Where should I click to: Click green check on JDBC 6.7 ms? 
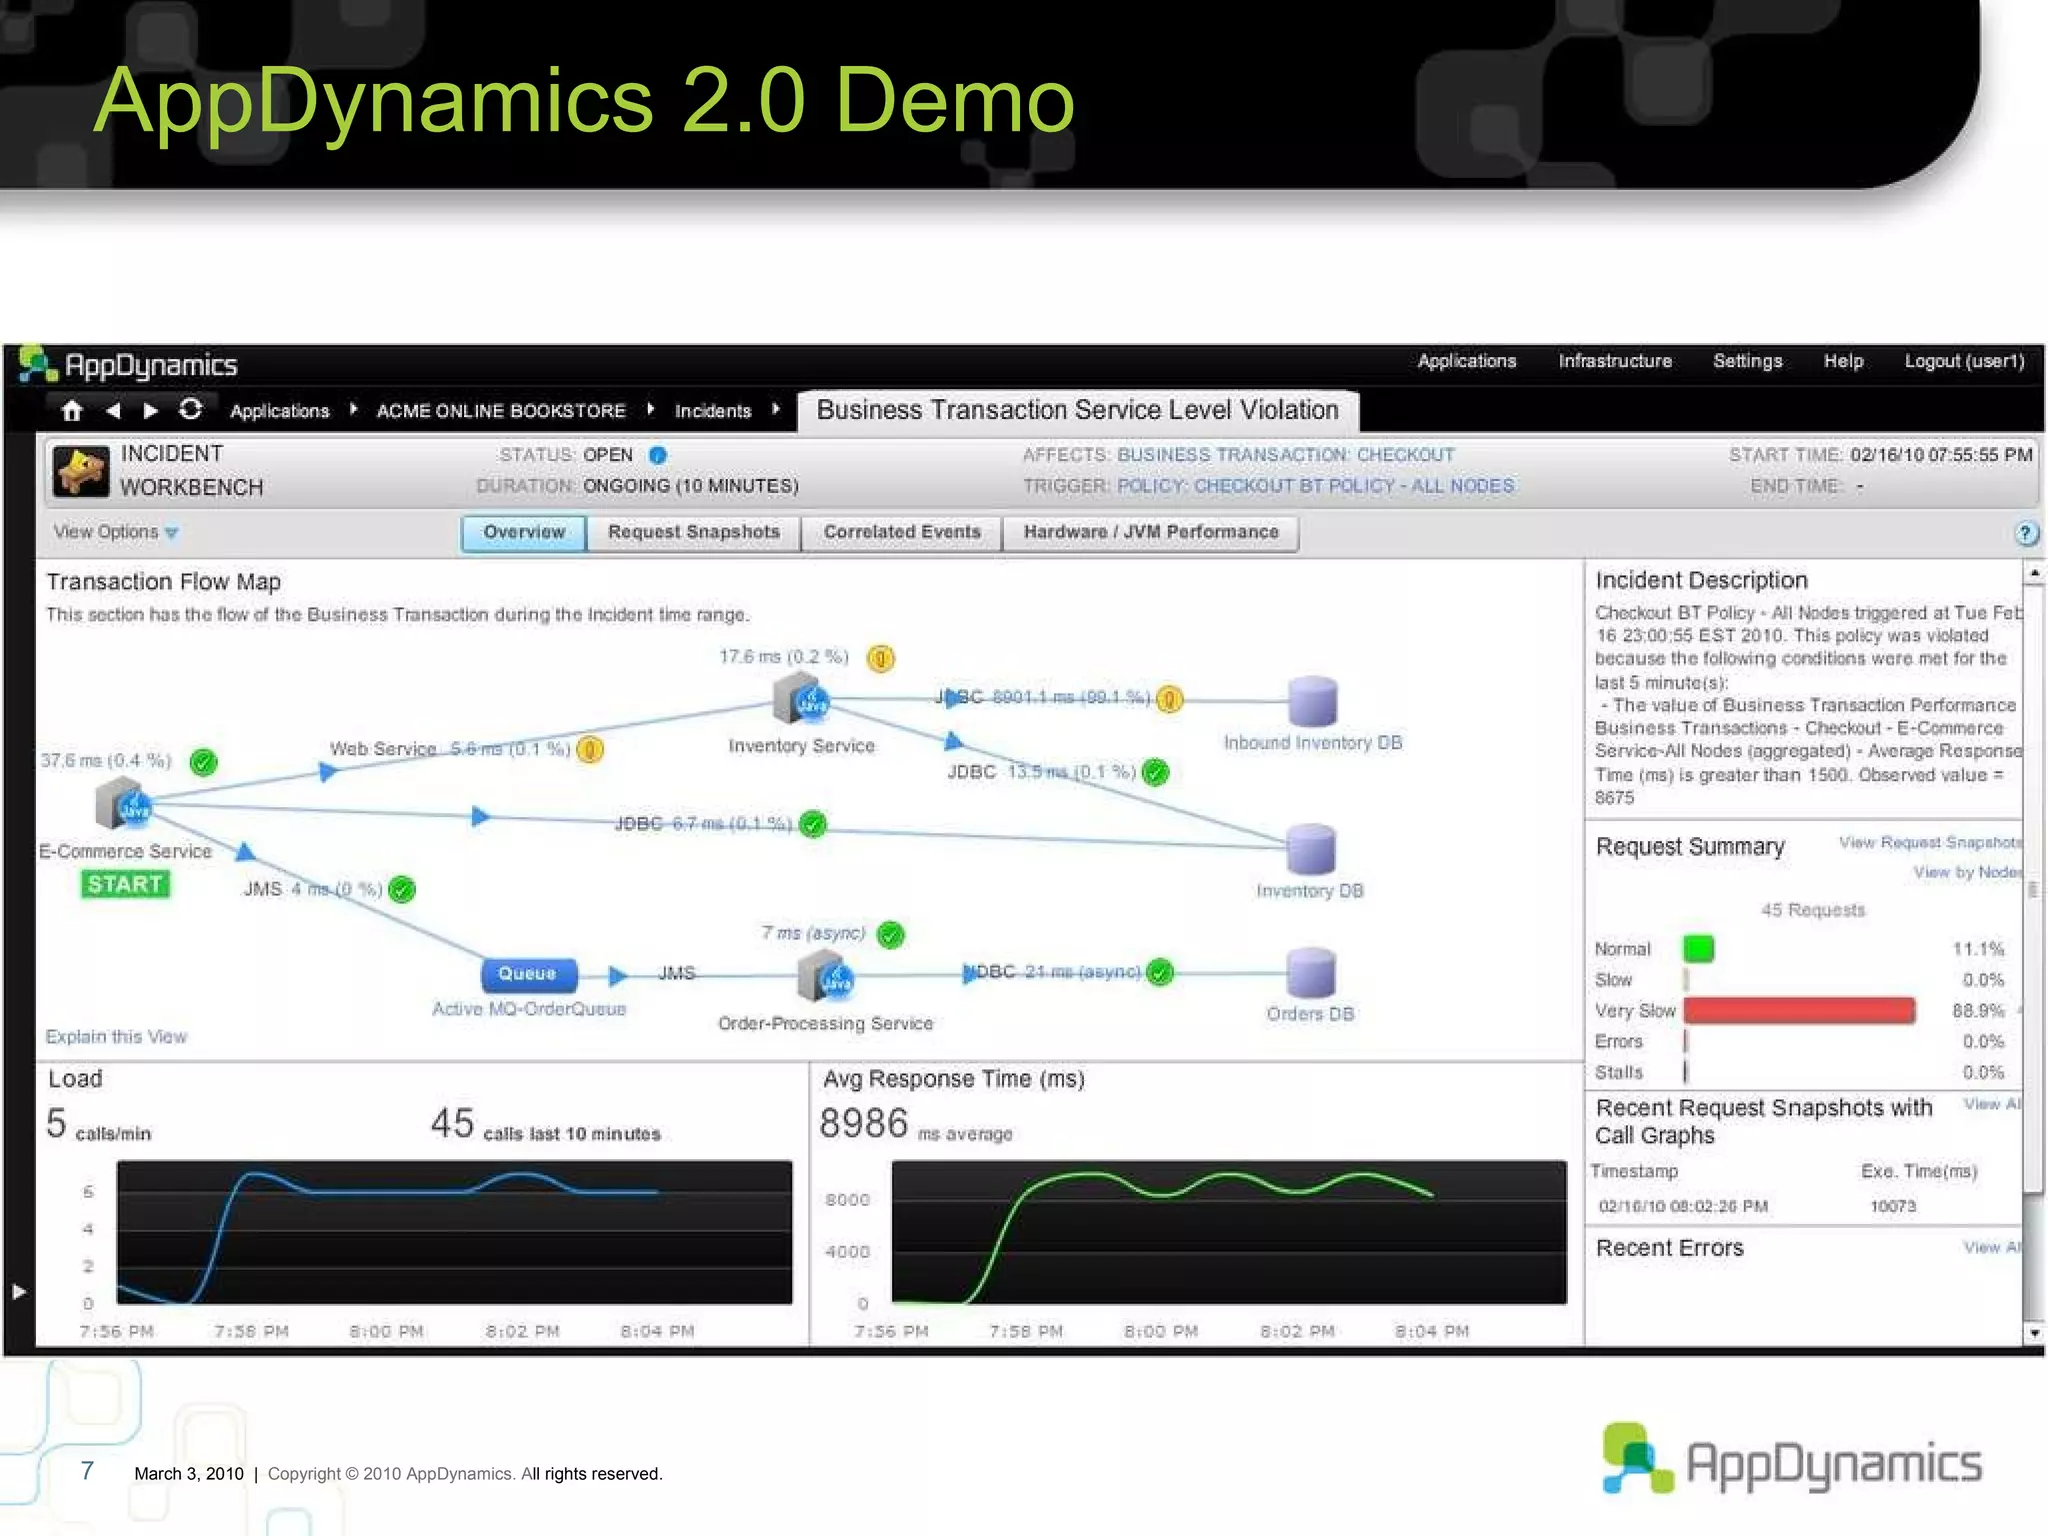813,824
